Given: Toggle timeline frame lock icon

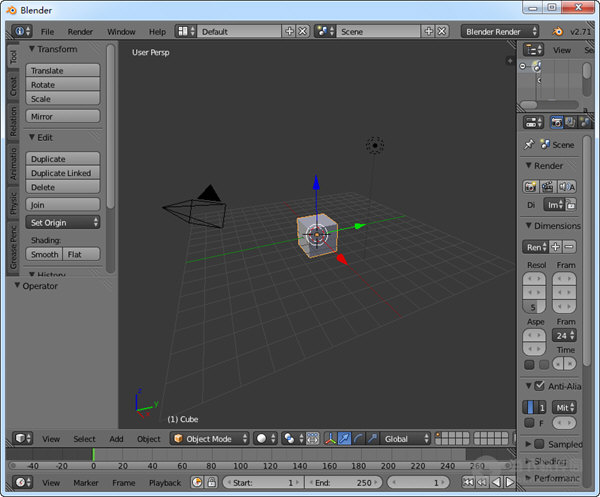Looking at the screenshot, I should pos(212,482).
